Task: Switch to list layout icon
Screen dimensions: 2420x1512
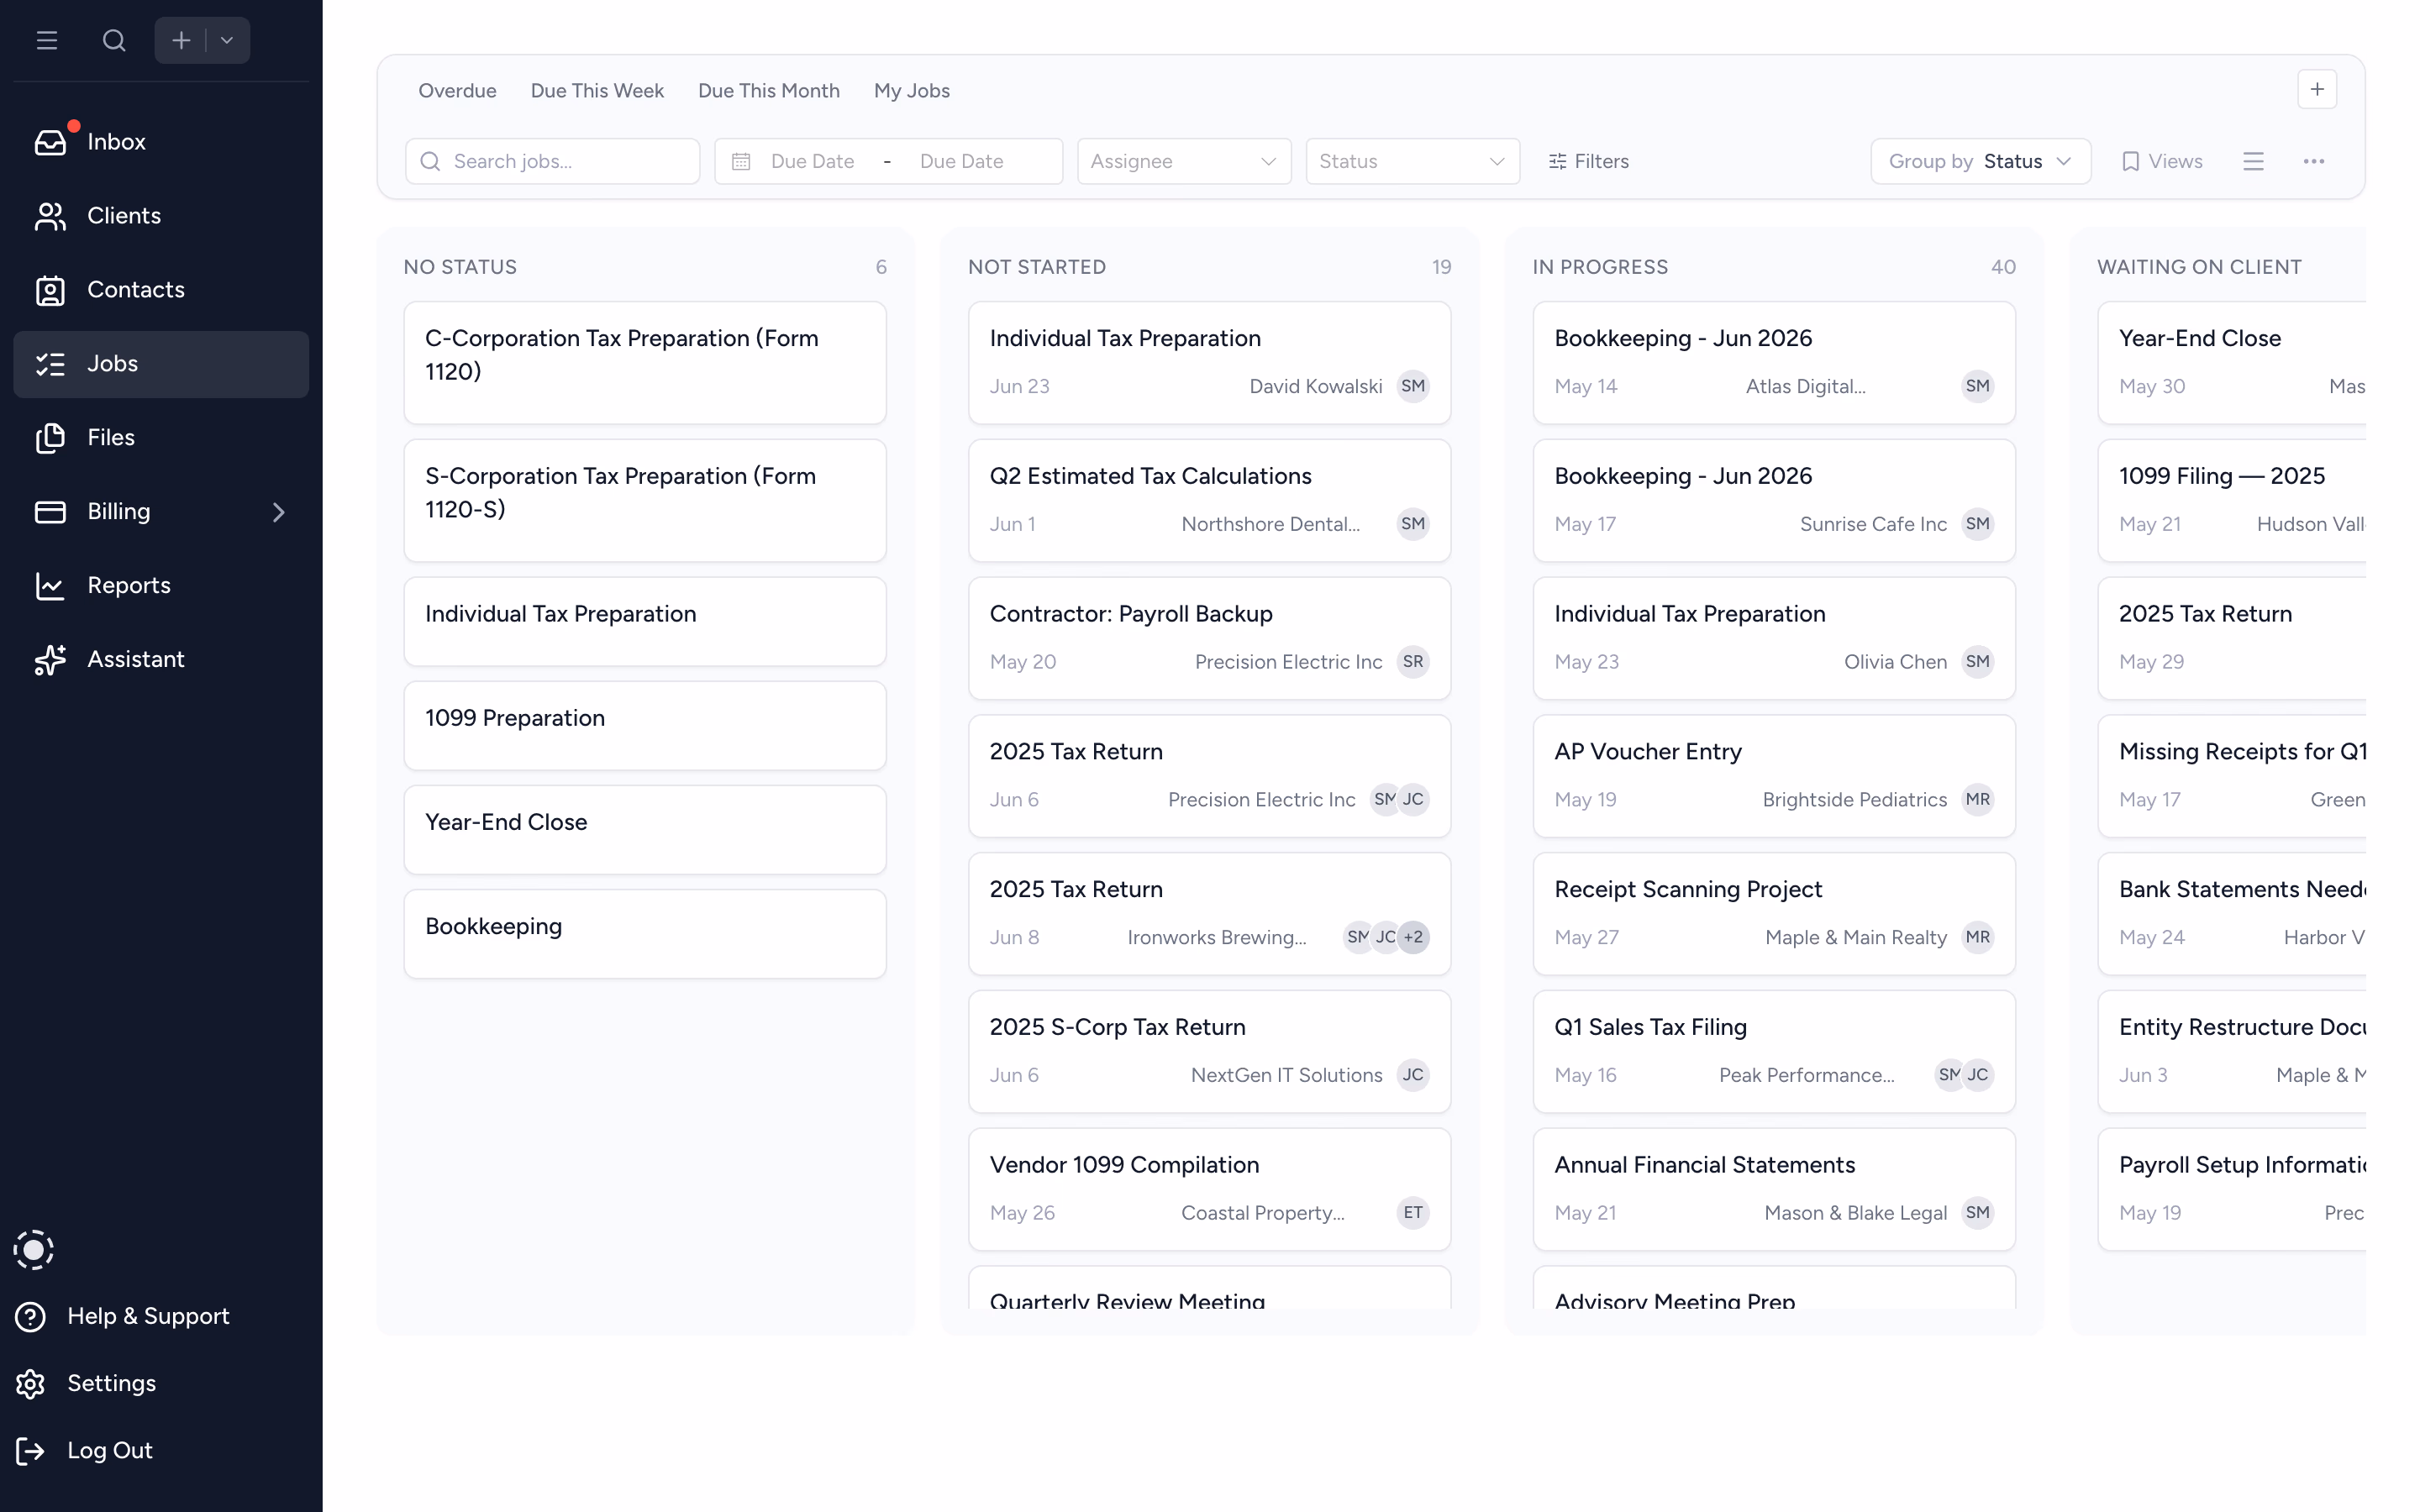Action: [2253, 161]
